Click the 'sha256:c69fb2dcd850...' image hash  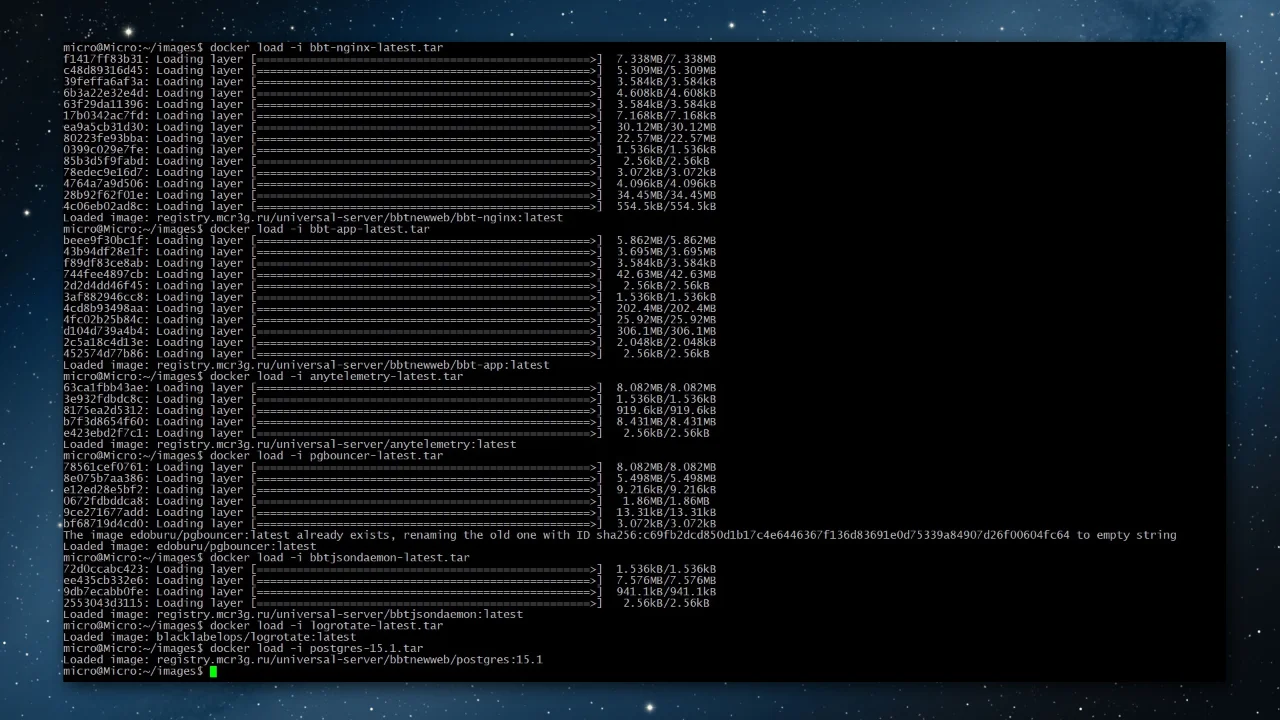[x=833, y=535]
